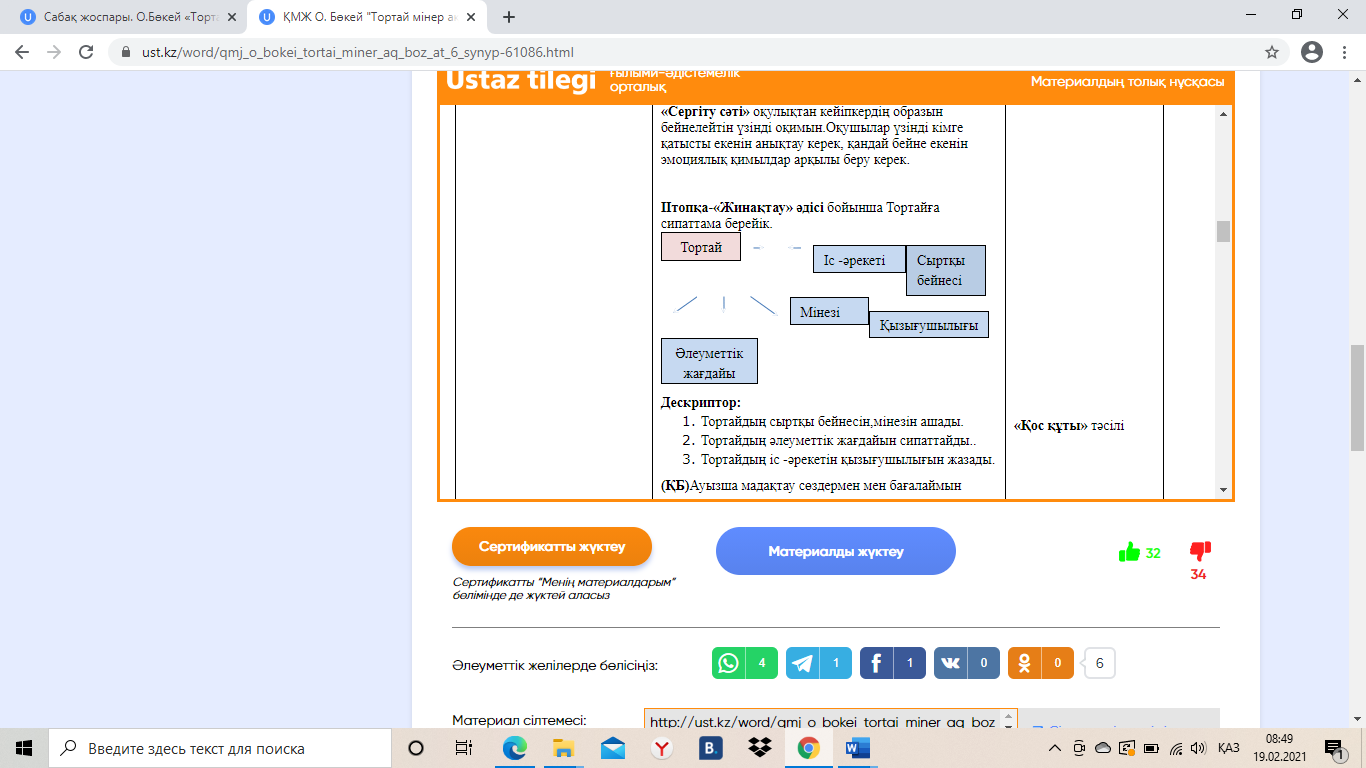Open the volume control in the system tray

(1199, 748)
